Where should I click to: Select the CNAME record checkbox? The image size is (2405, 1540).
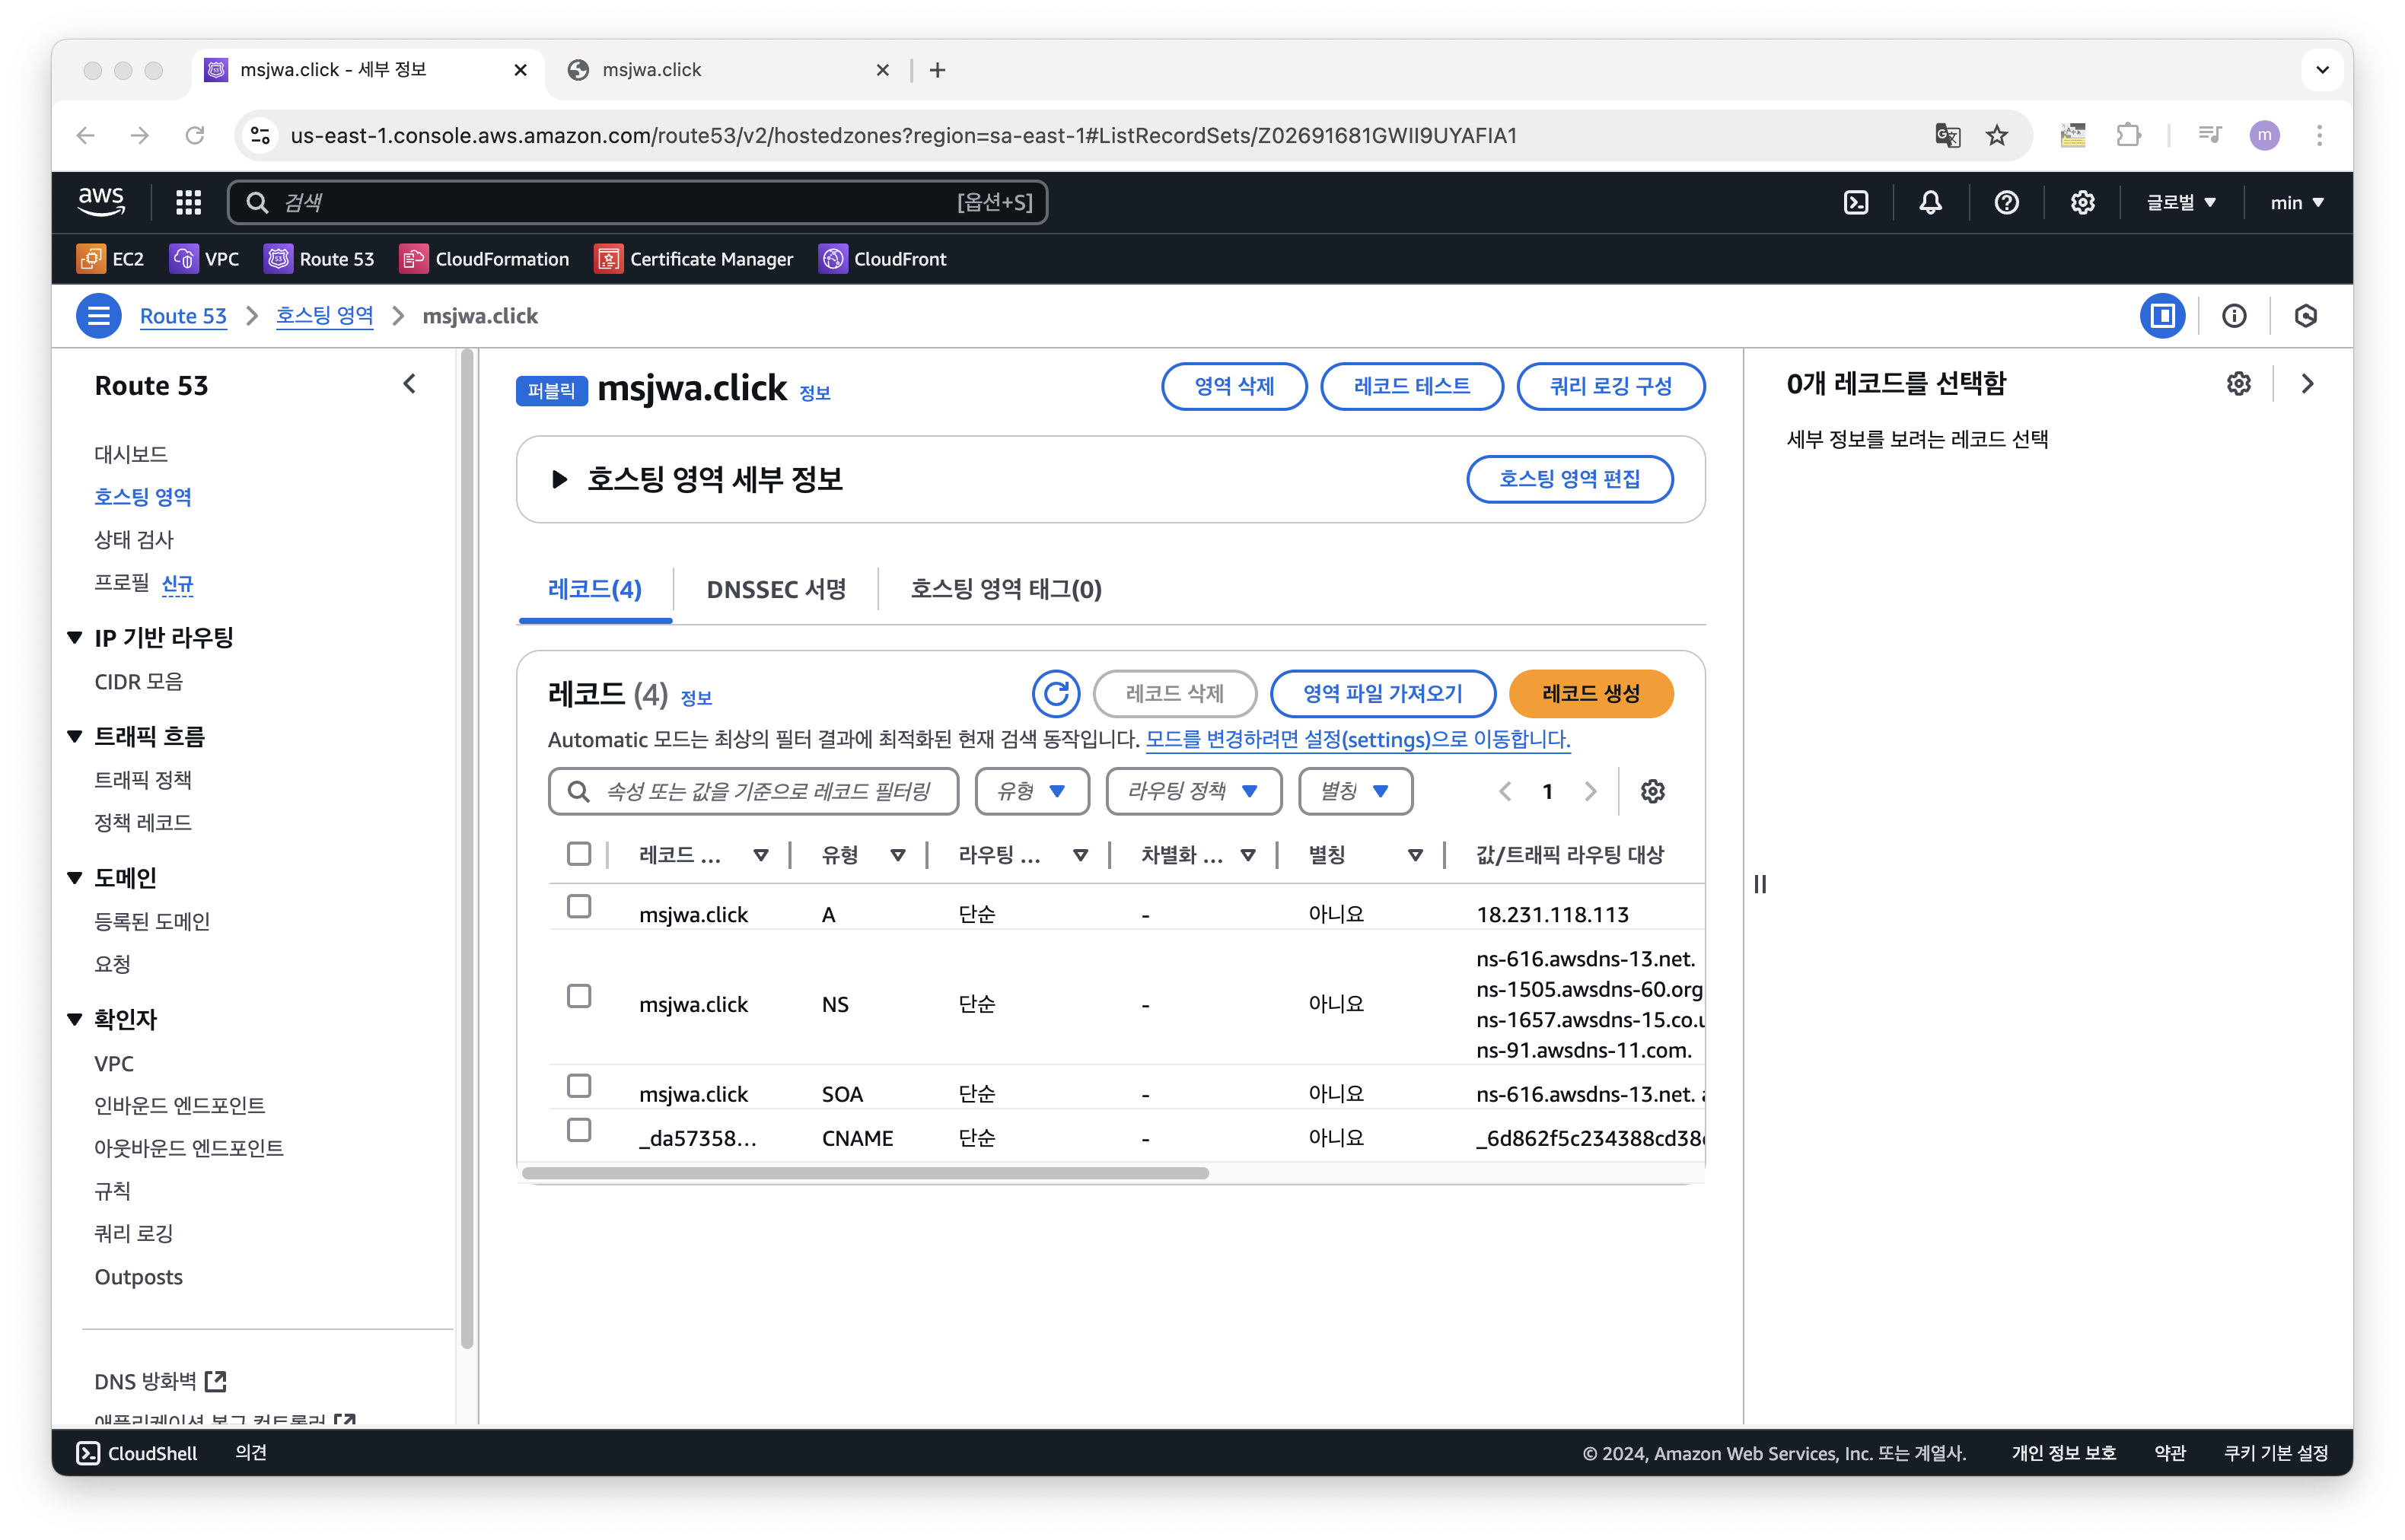pos(579,1130)
